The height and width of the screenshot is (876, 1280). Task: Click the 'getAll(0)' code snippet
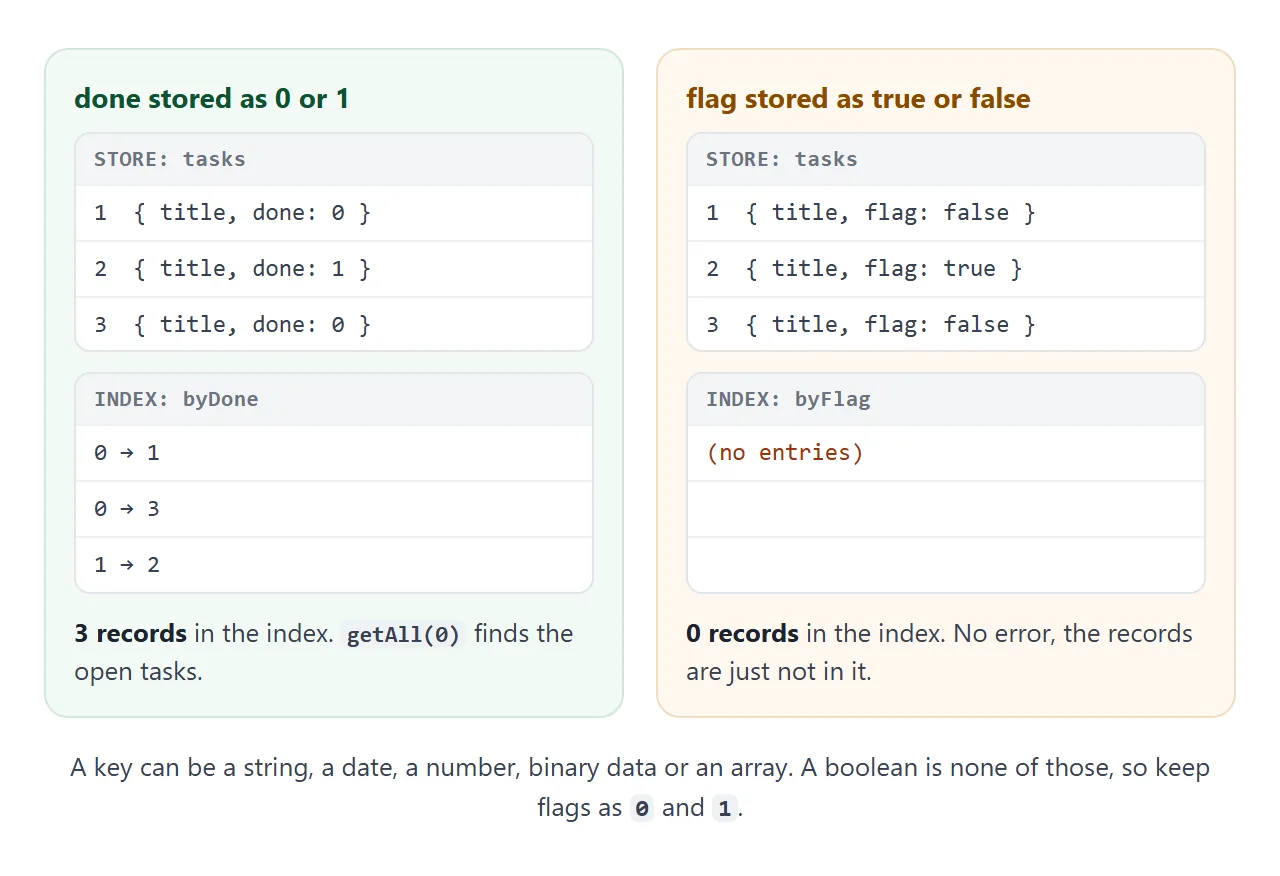404,635
